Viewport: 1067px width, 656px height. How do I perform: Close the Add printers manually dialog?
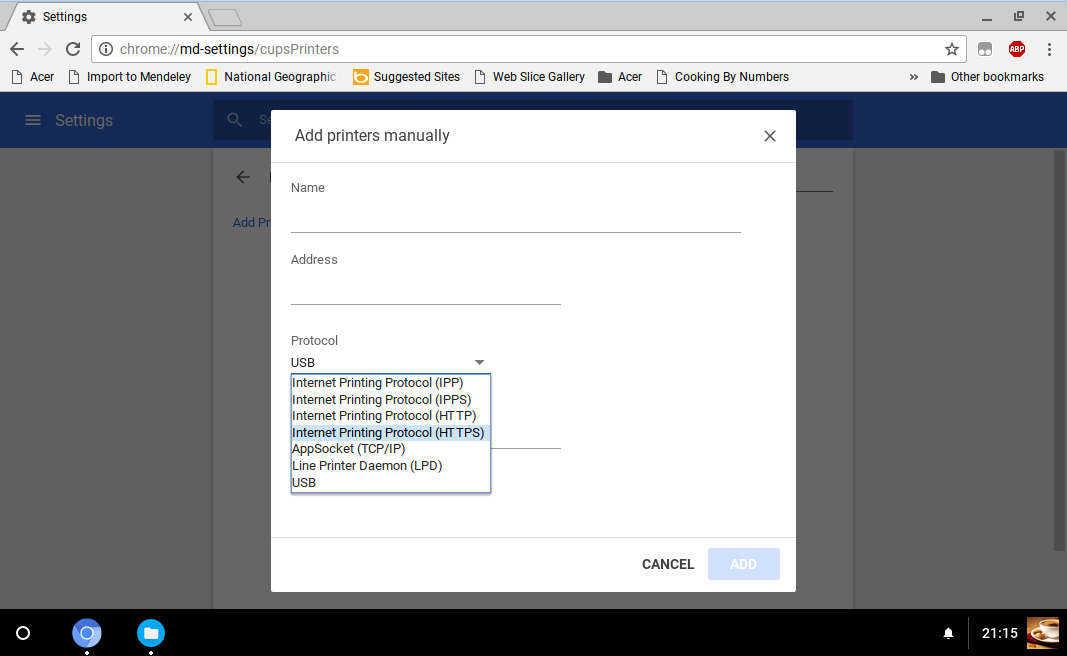point(770,136)
